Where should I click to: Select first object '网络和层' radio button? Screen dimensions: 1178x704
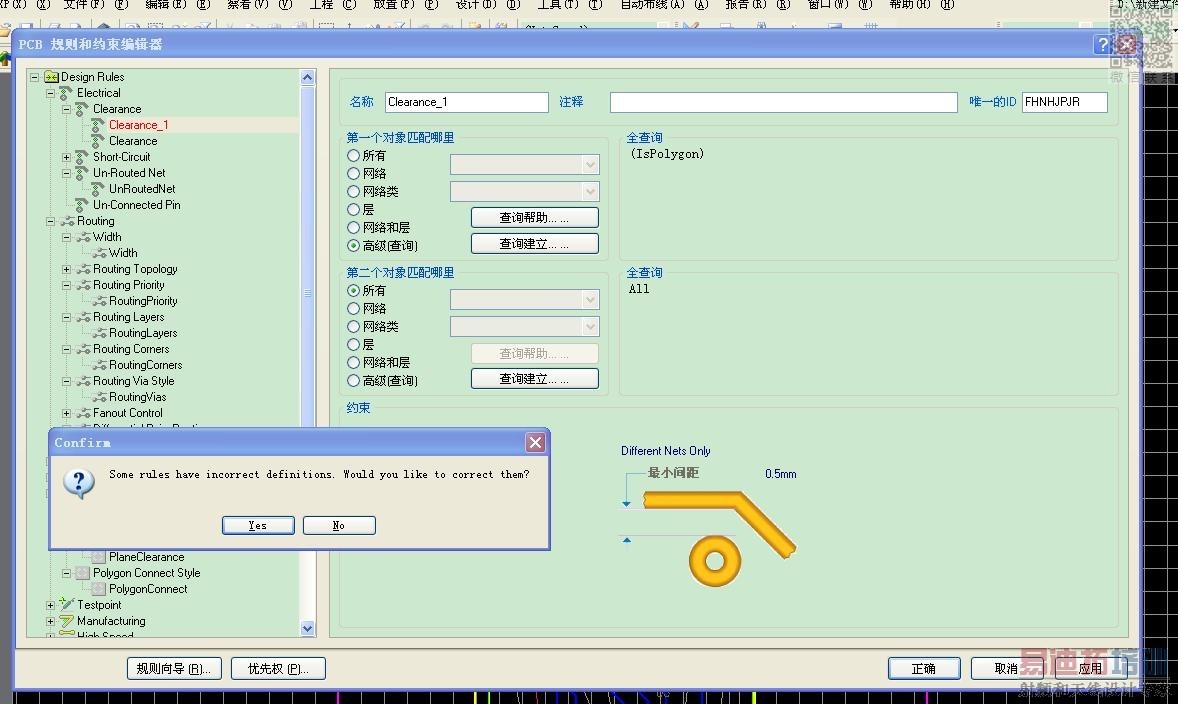353,228
